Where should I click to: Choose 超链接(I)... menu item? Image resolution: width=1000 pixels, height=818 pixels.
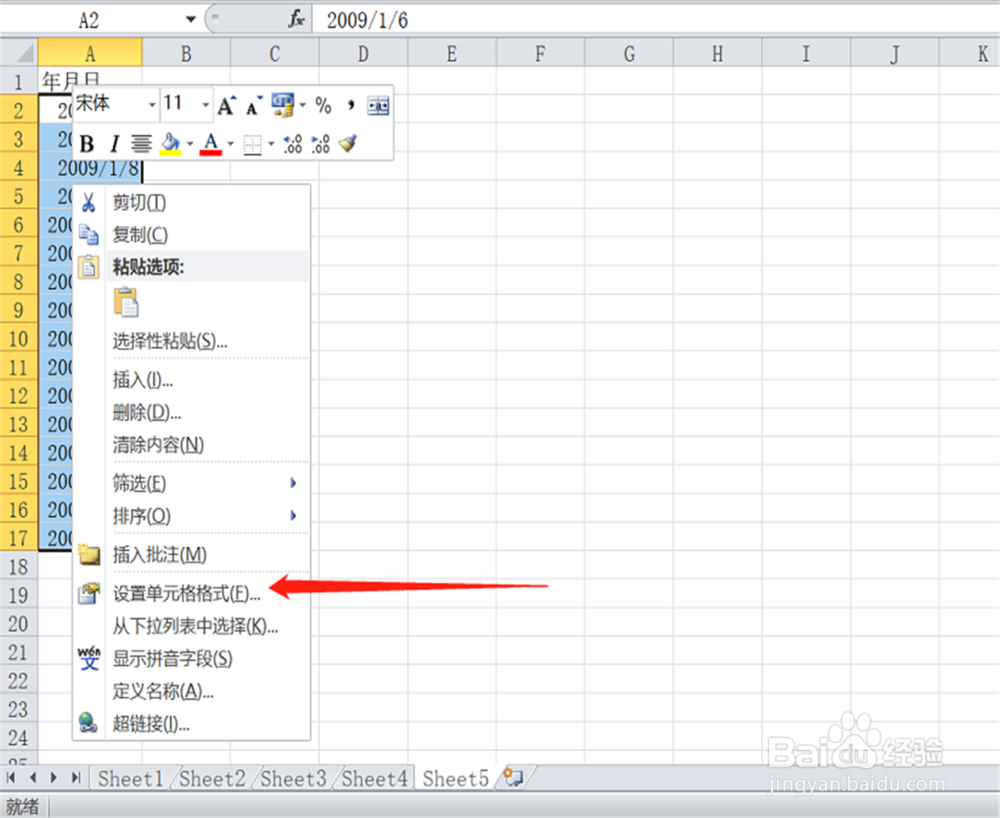[x=191, y=724]
